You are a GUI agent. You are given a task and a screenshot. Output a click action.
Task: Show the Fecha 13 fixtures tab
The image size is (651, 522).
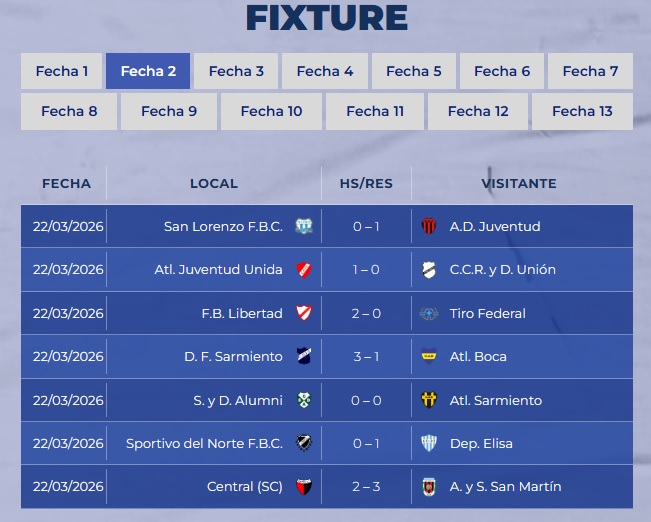click(x=582, y=111)
